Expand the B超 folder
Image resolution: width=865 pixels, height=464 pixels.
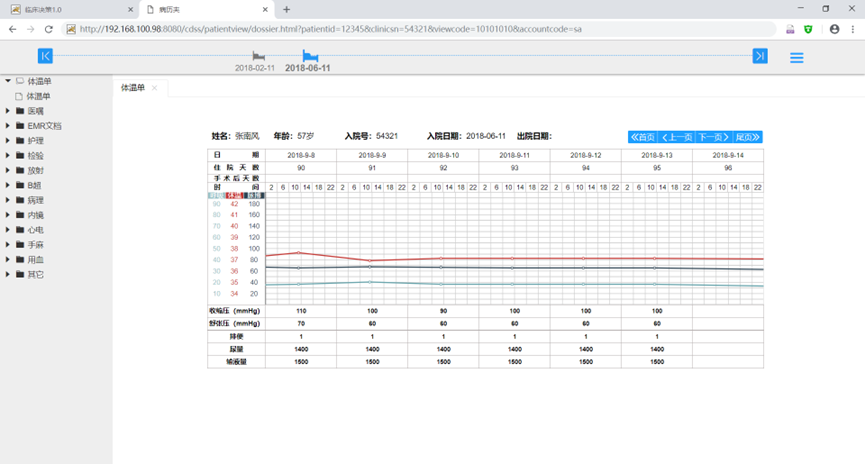(x=8, y=185)
